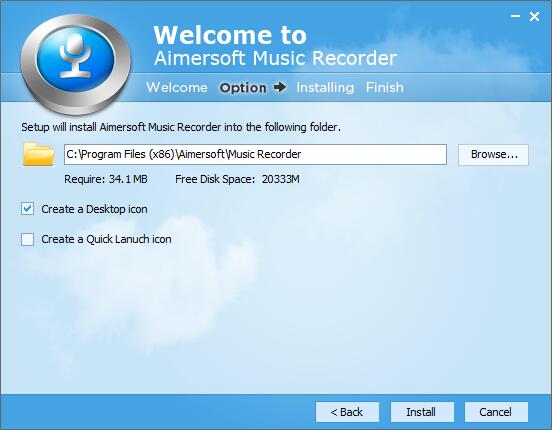Click the Installing step label
This screenshot has height=430, width=552.
[325, 87]
